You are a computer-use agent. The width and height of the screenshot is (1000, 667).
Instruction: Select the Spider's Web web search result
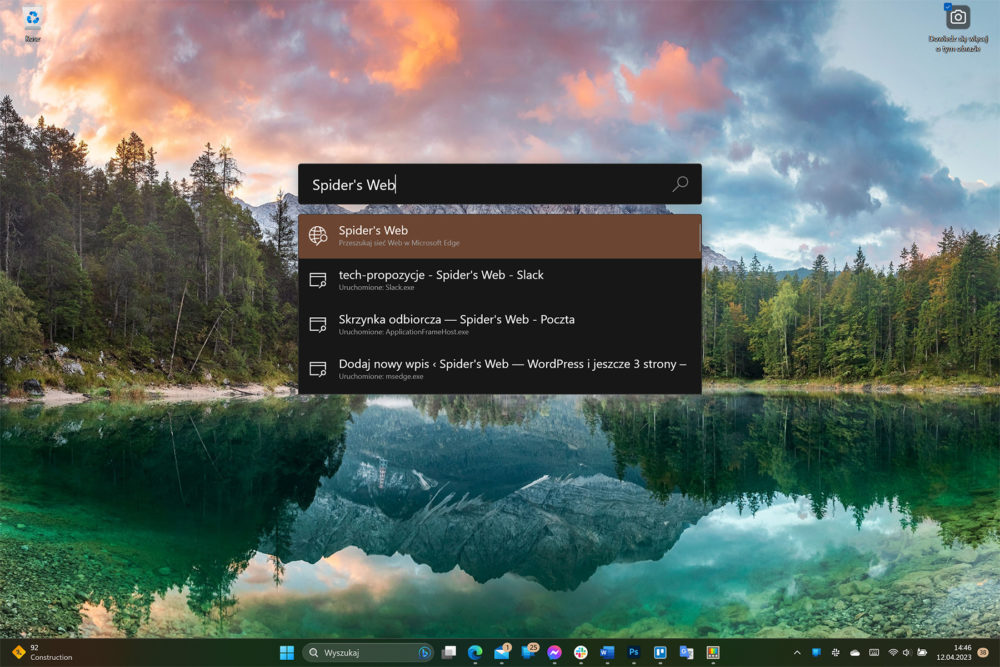click(x=499, y=236)
